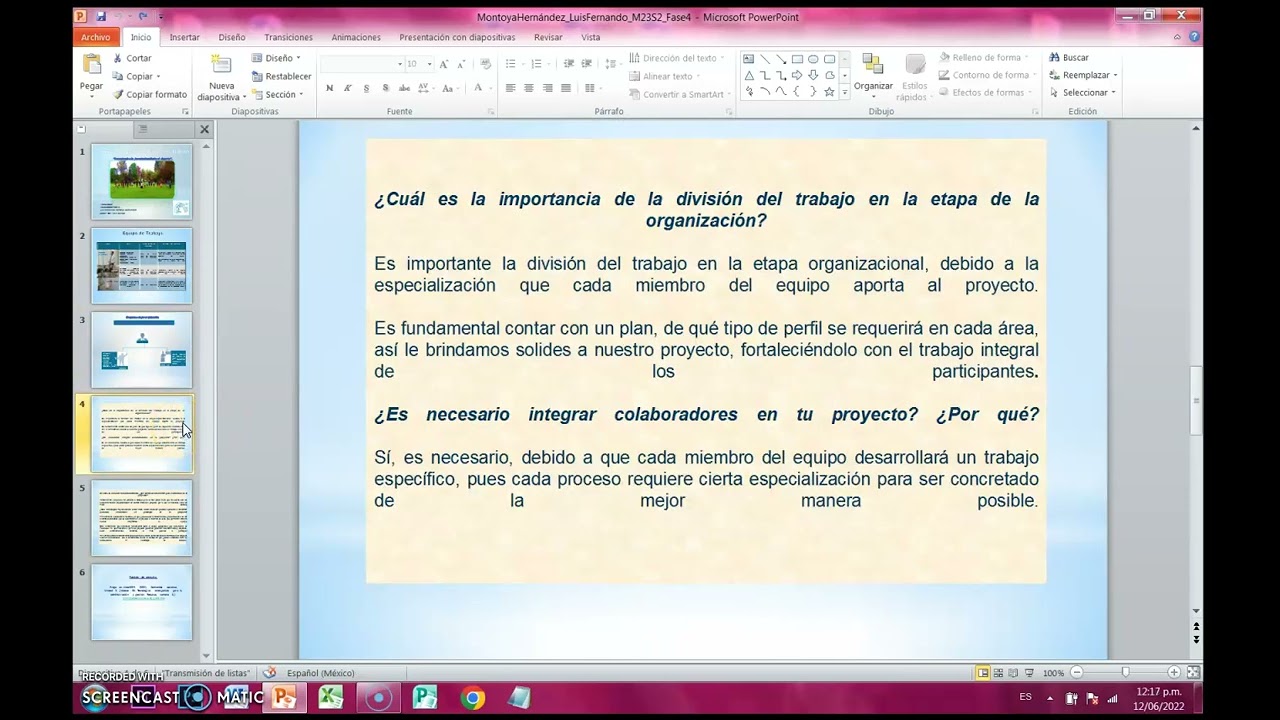This screenshot has width=1280, height=720.
Task: Switch to slide sorter view
Action: tap(998, 673)
